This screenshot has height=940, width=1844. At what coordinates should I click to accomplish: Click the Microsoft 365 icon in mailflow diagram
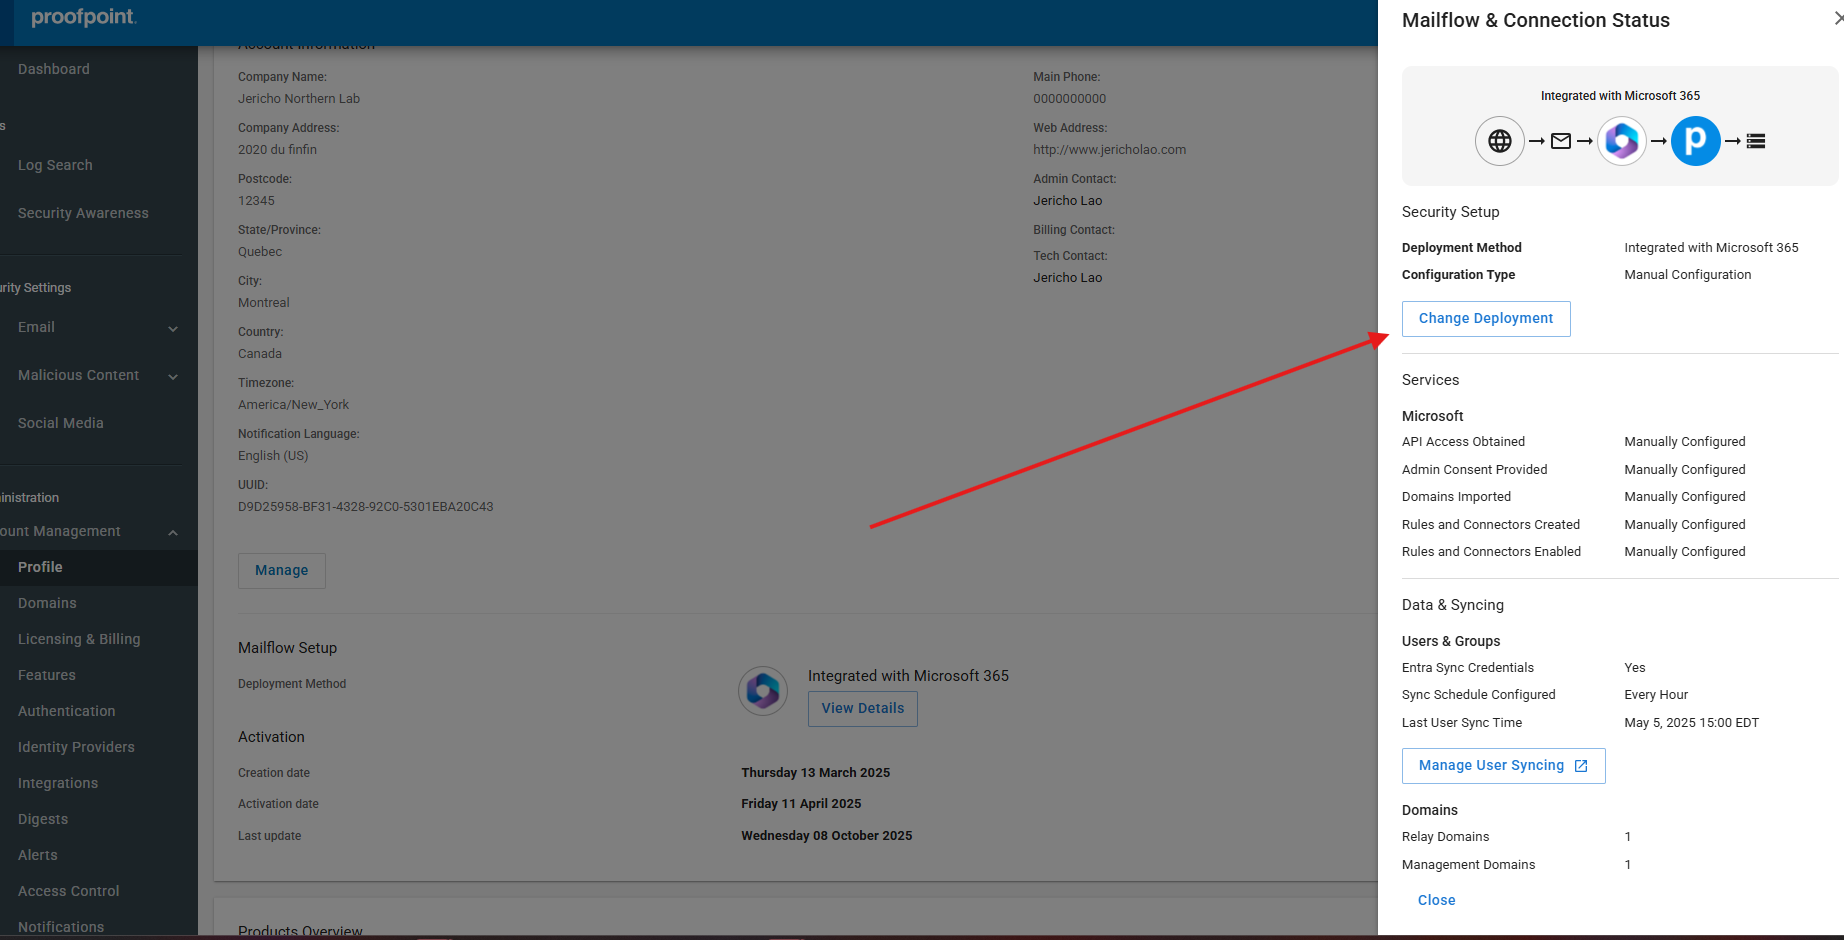[x=1622, y=141]
